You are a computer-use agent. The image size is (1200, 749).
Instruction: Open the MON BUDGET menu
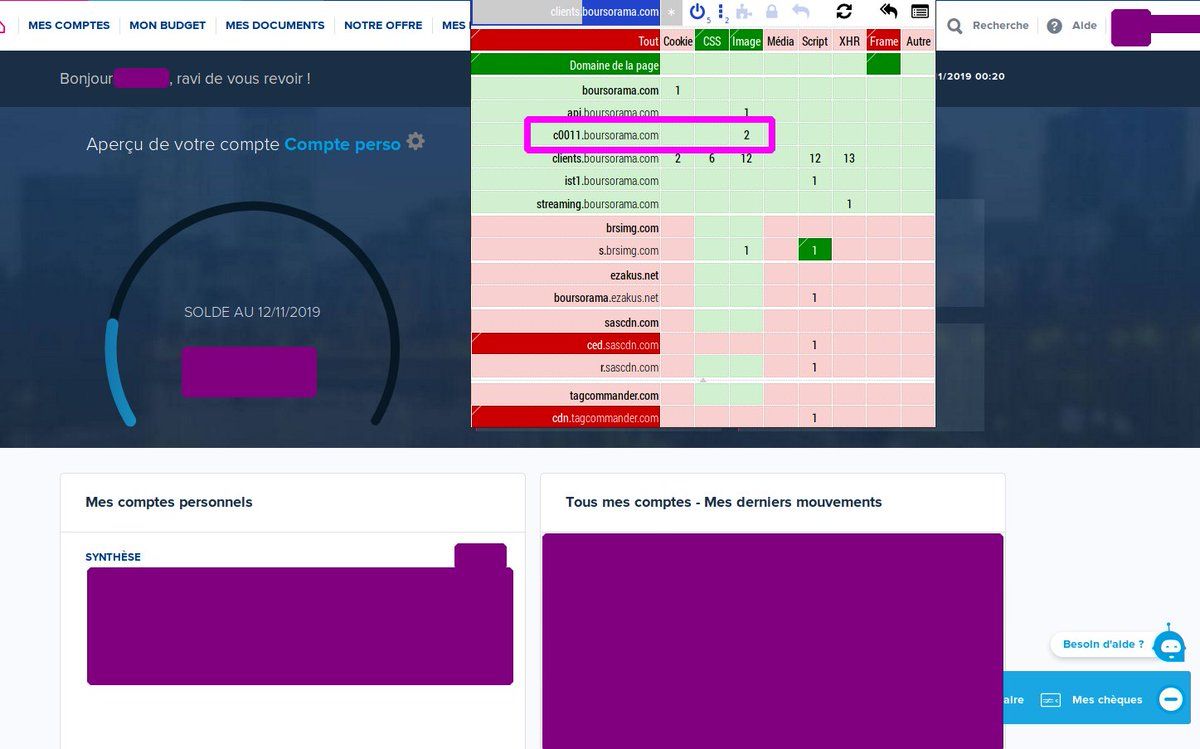point(167,25)
